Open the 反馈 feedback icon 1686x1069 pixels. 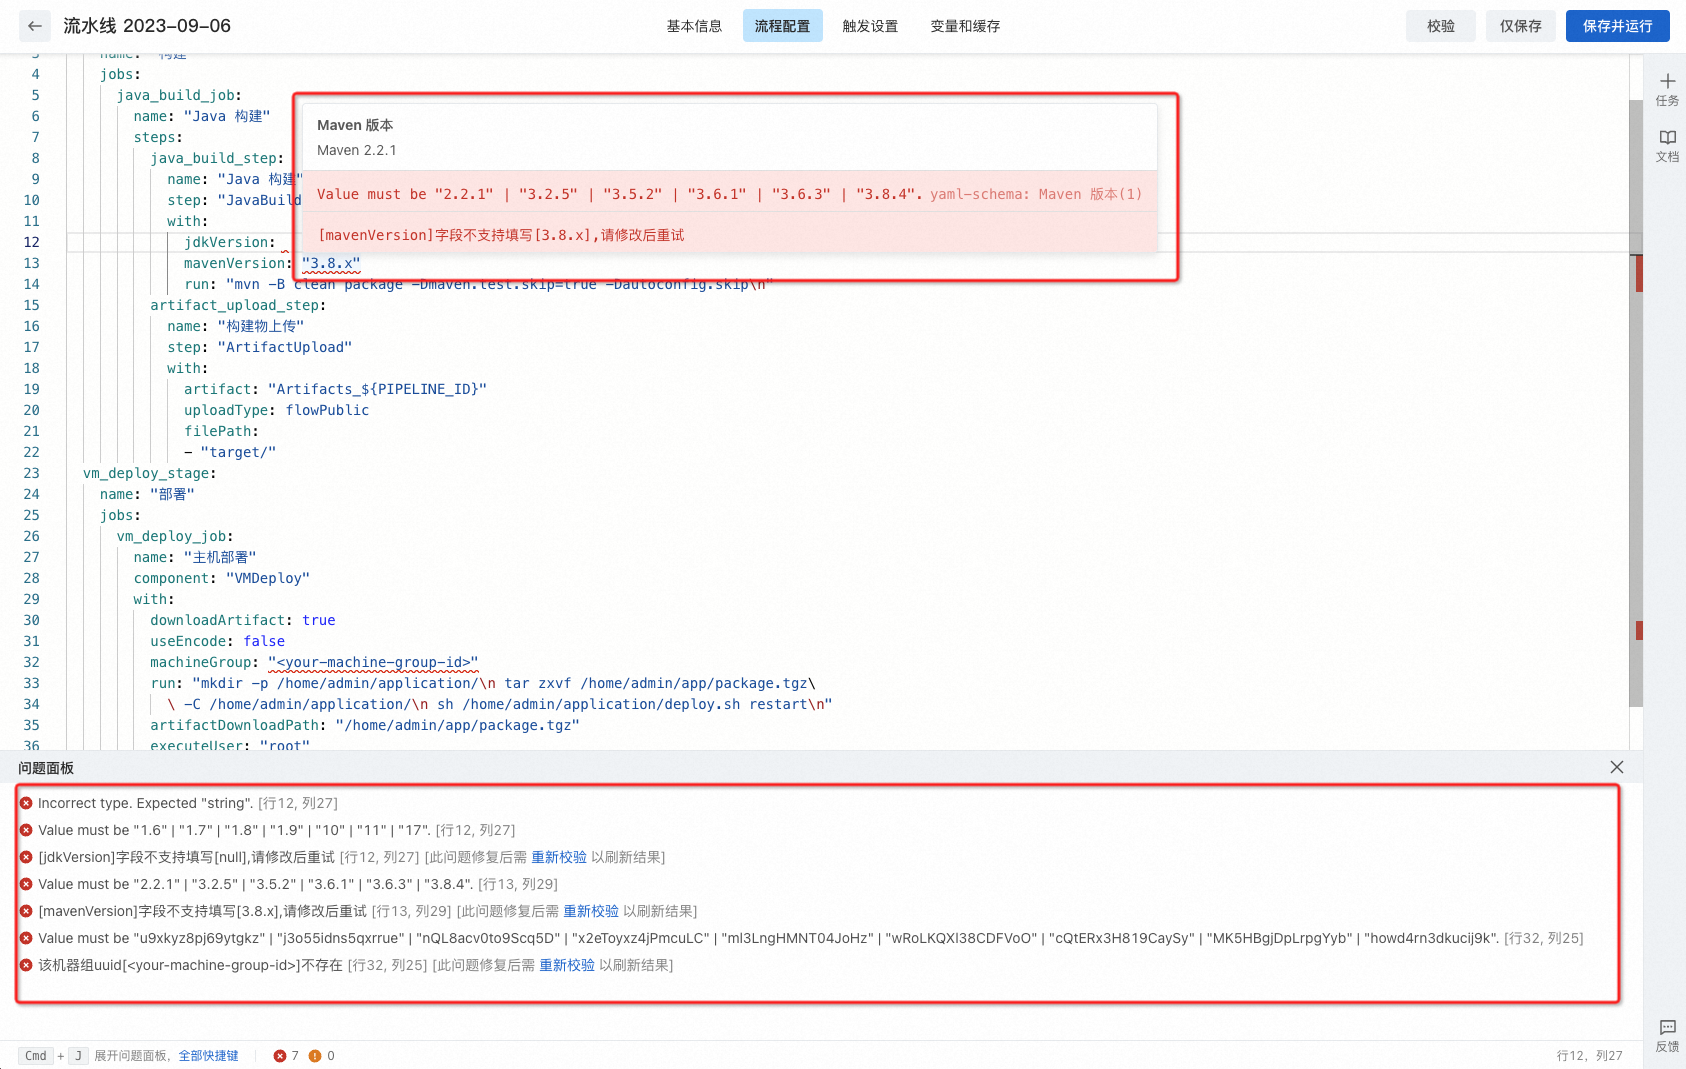[x=1667, y=1027]
